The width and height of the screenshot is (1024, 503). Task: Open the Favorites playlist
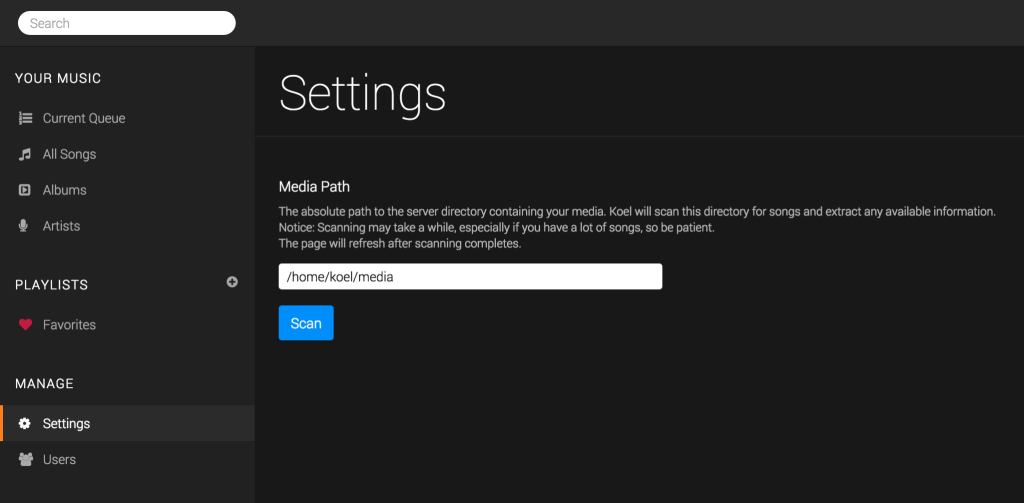tap(127, 325)
